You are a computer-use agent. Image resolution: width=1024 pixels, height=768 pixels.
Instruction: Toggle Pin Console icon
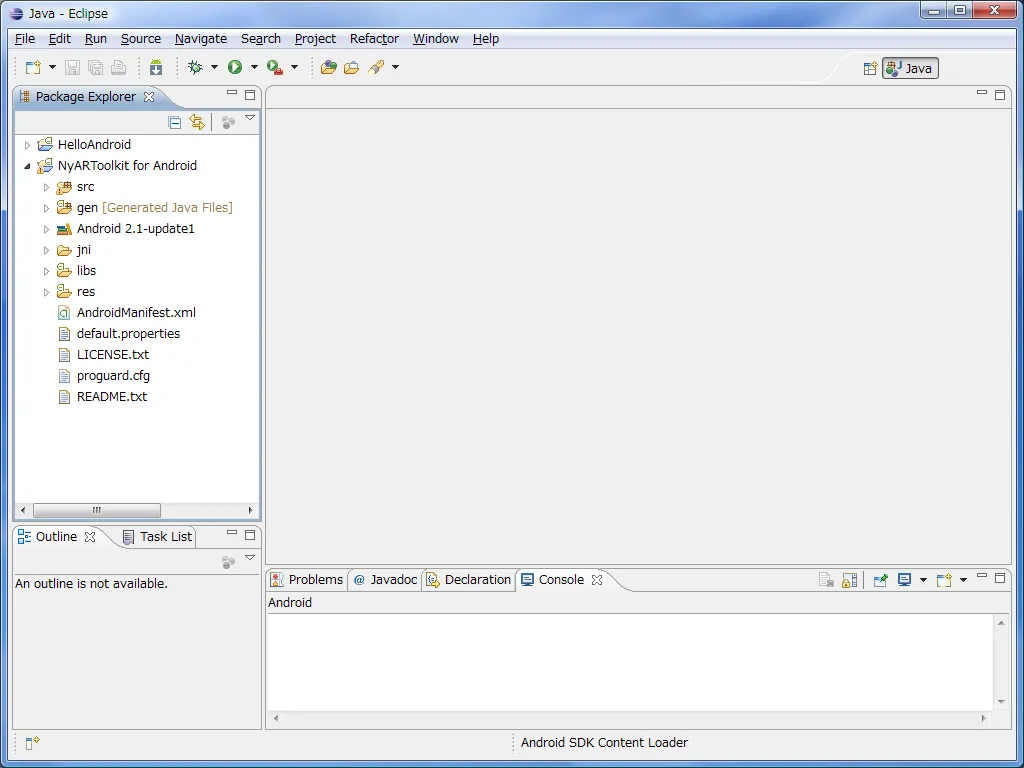[x=880, y=580]
